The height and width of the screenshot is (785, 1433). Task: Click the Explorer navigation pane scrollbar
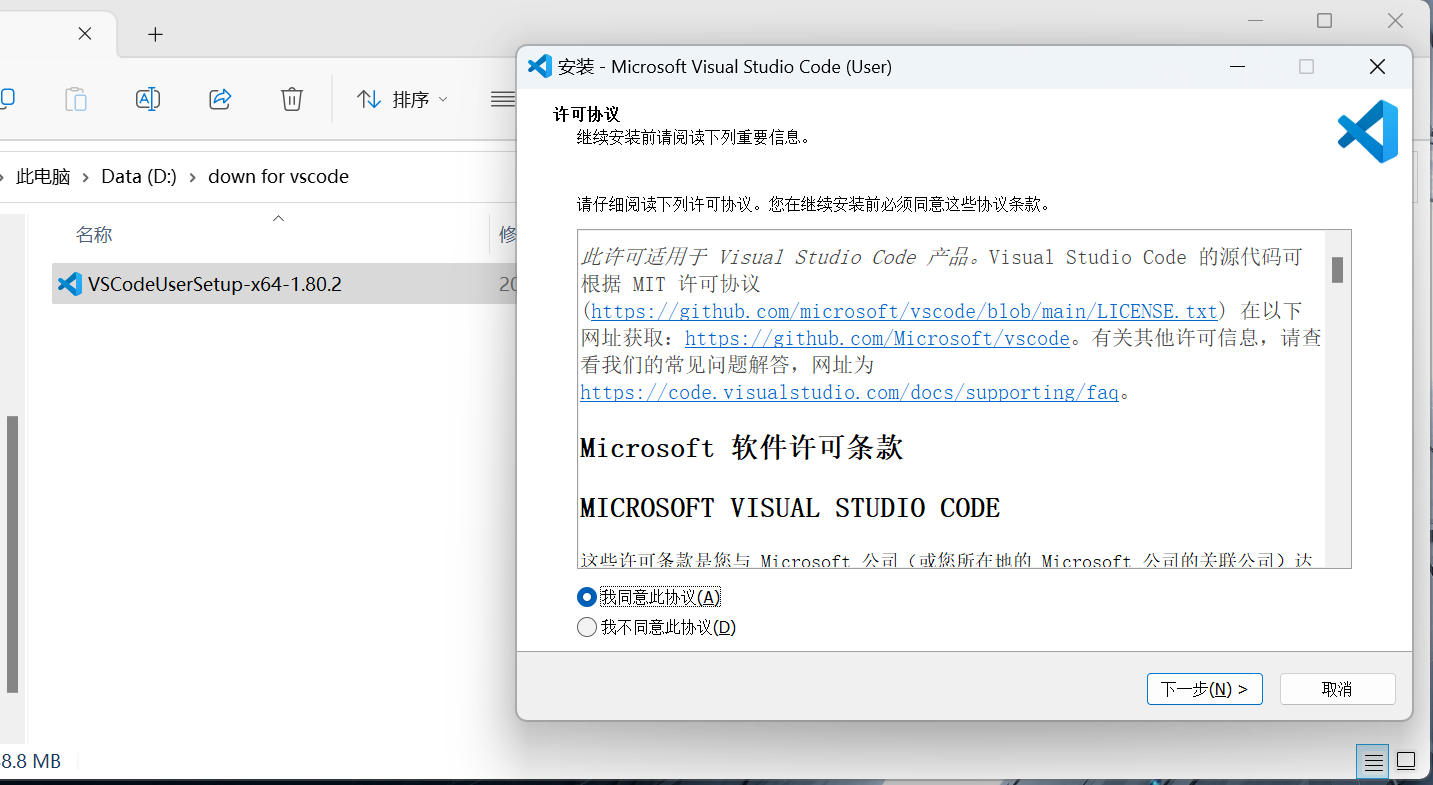click(12, 555)
